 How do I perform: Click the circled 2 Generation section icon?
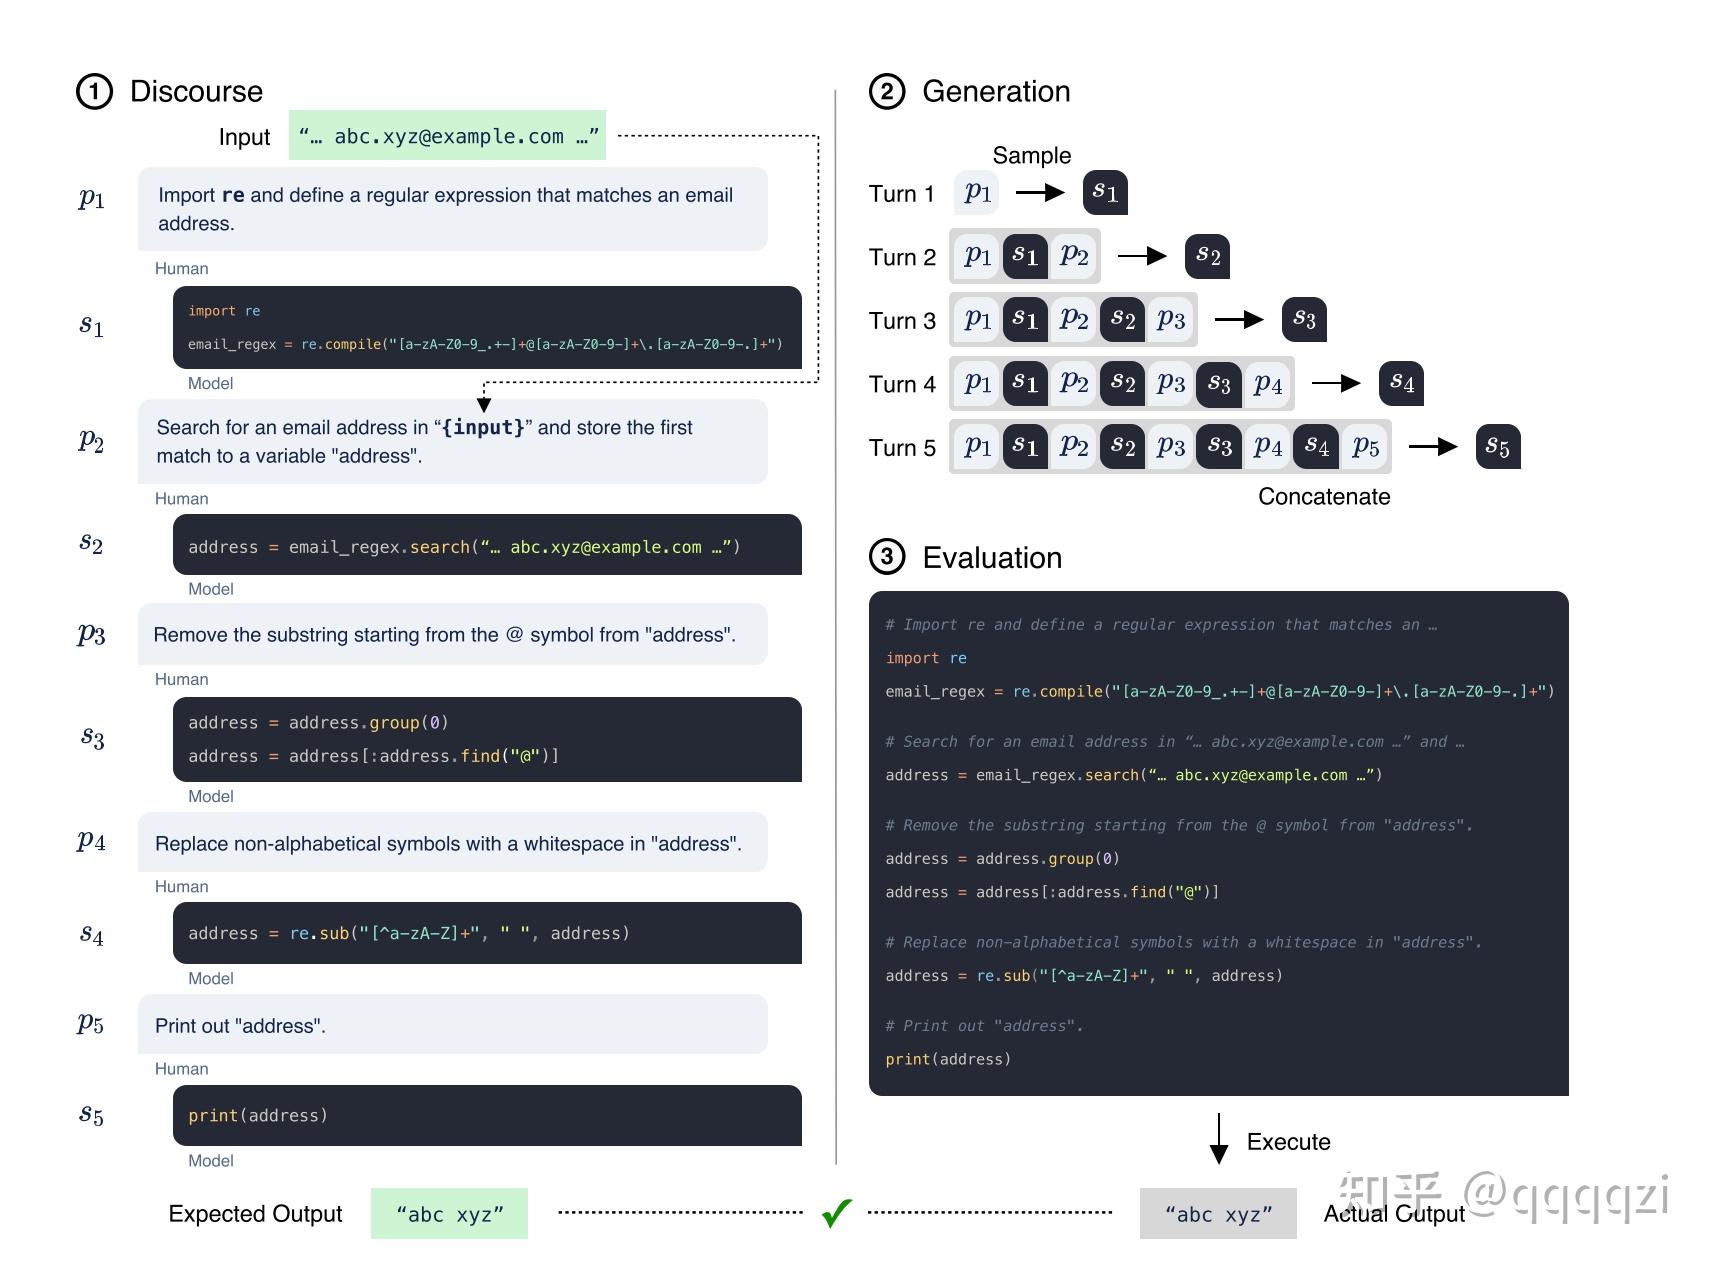(888, 91)
